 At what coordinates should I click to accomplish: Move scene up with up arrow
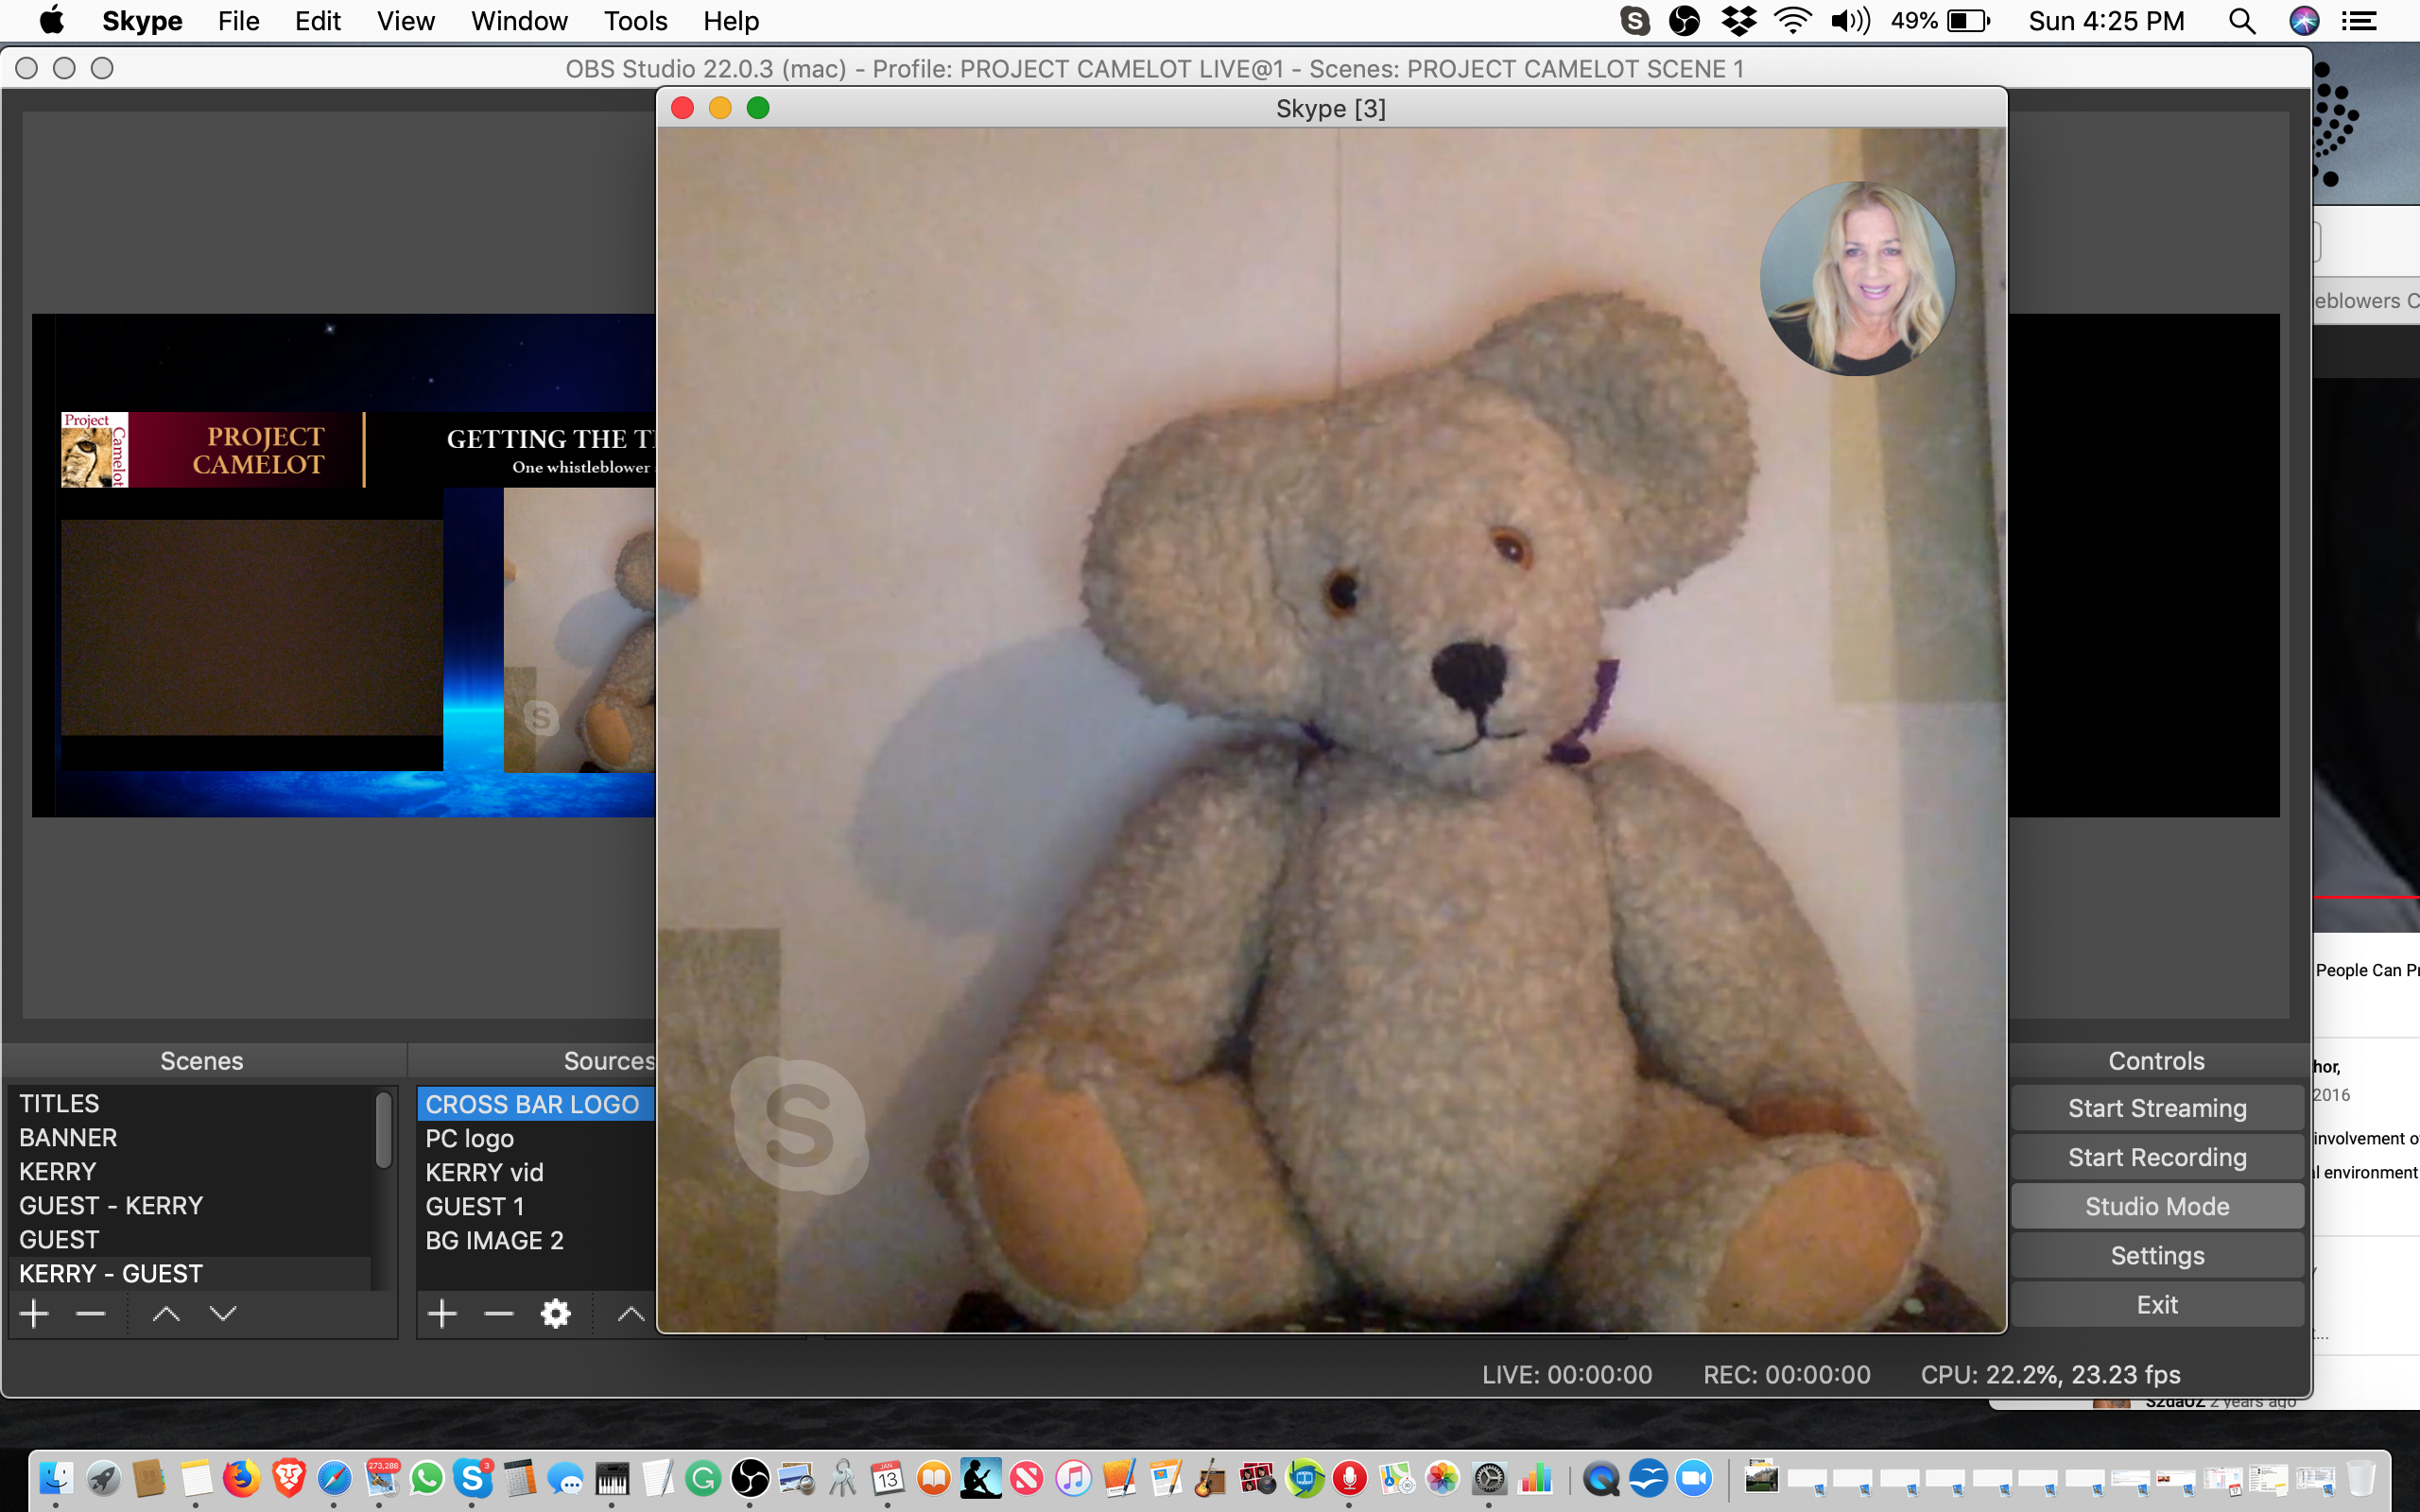pyautogui.click(x=166, y=1313)
